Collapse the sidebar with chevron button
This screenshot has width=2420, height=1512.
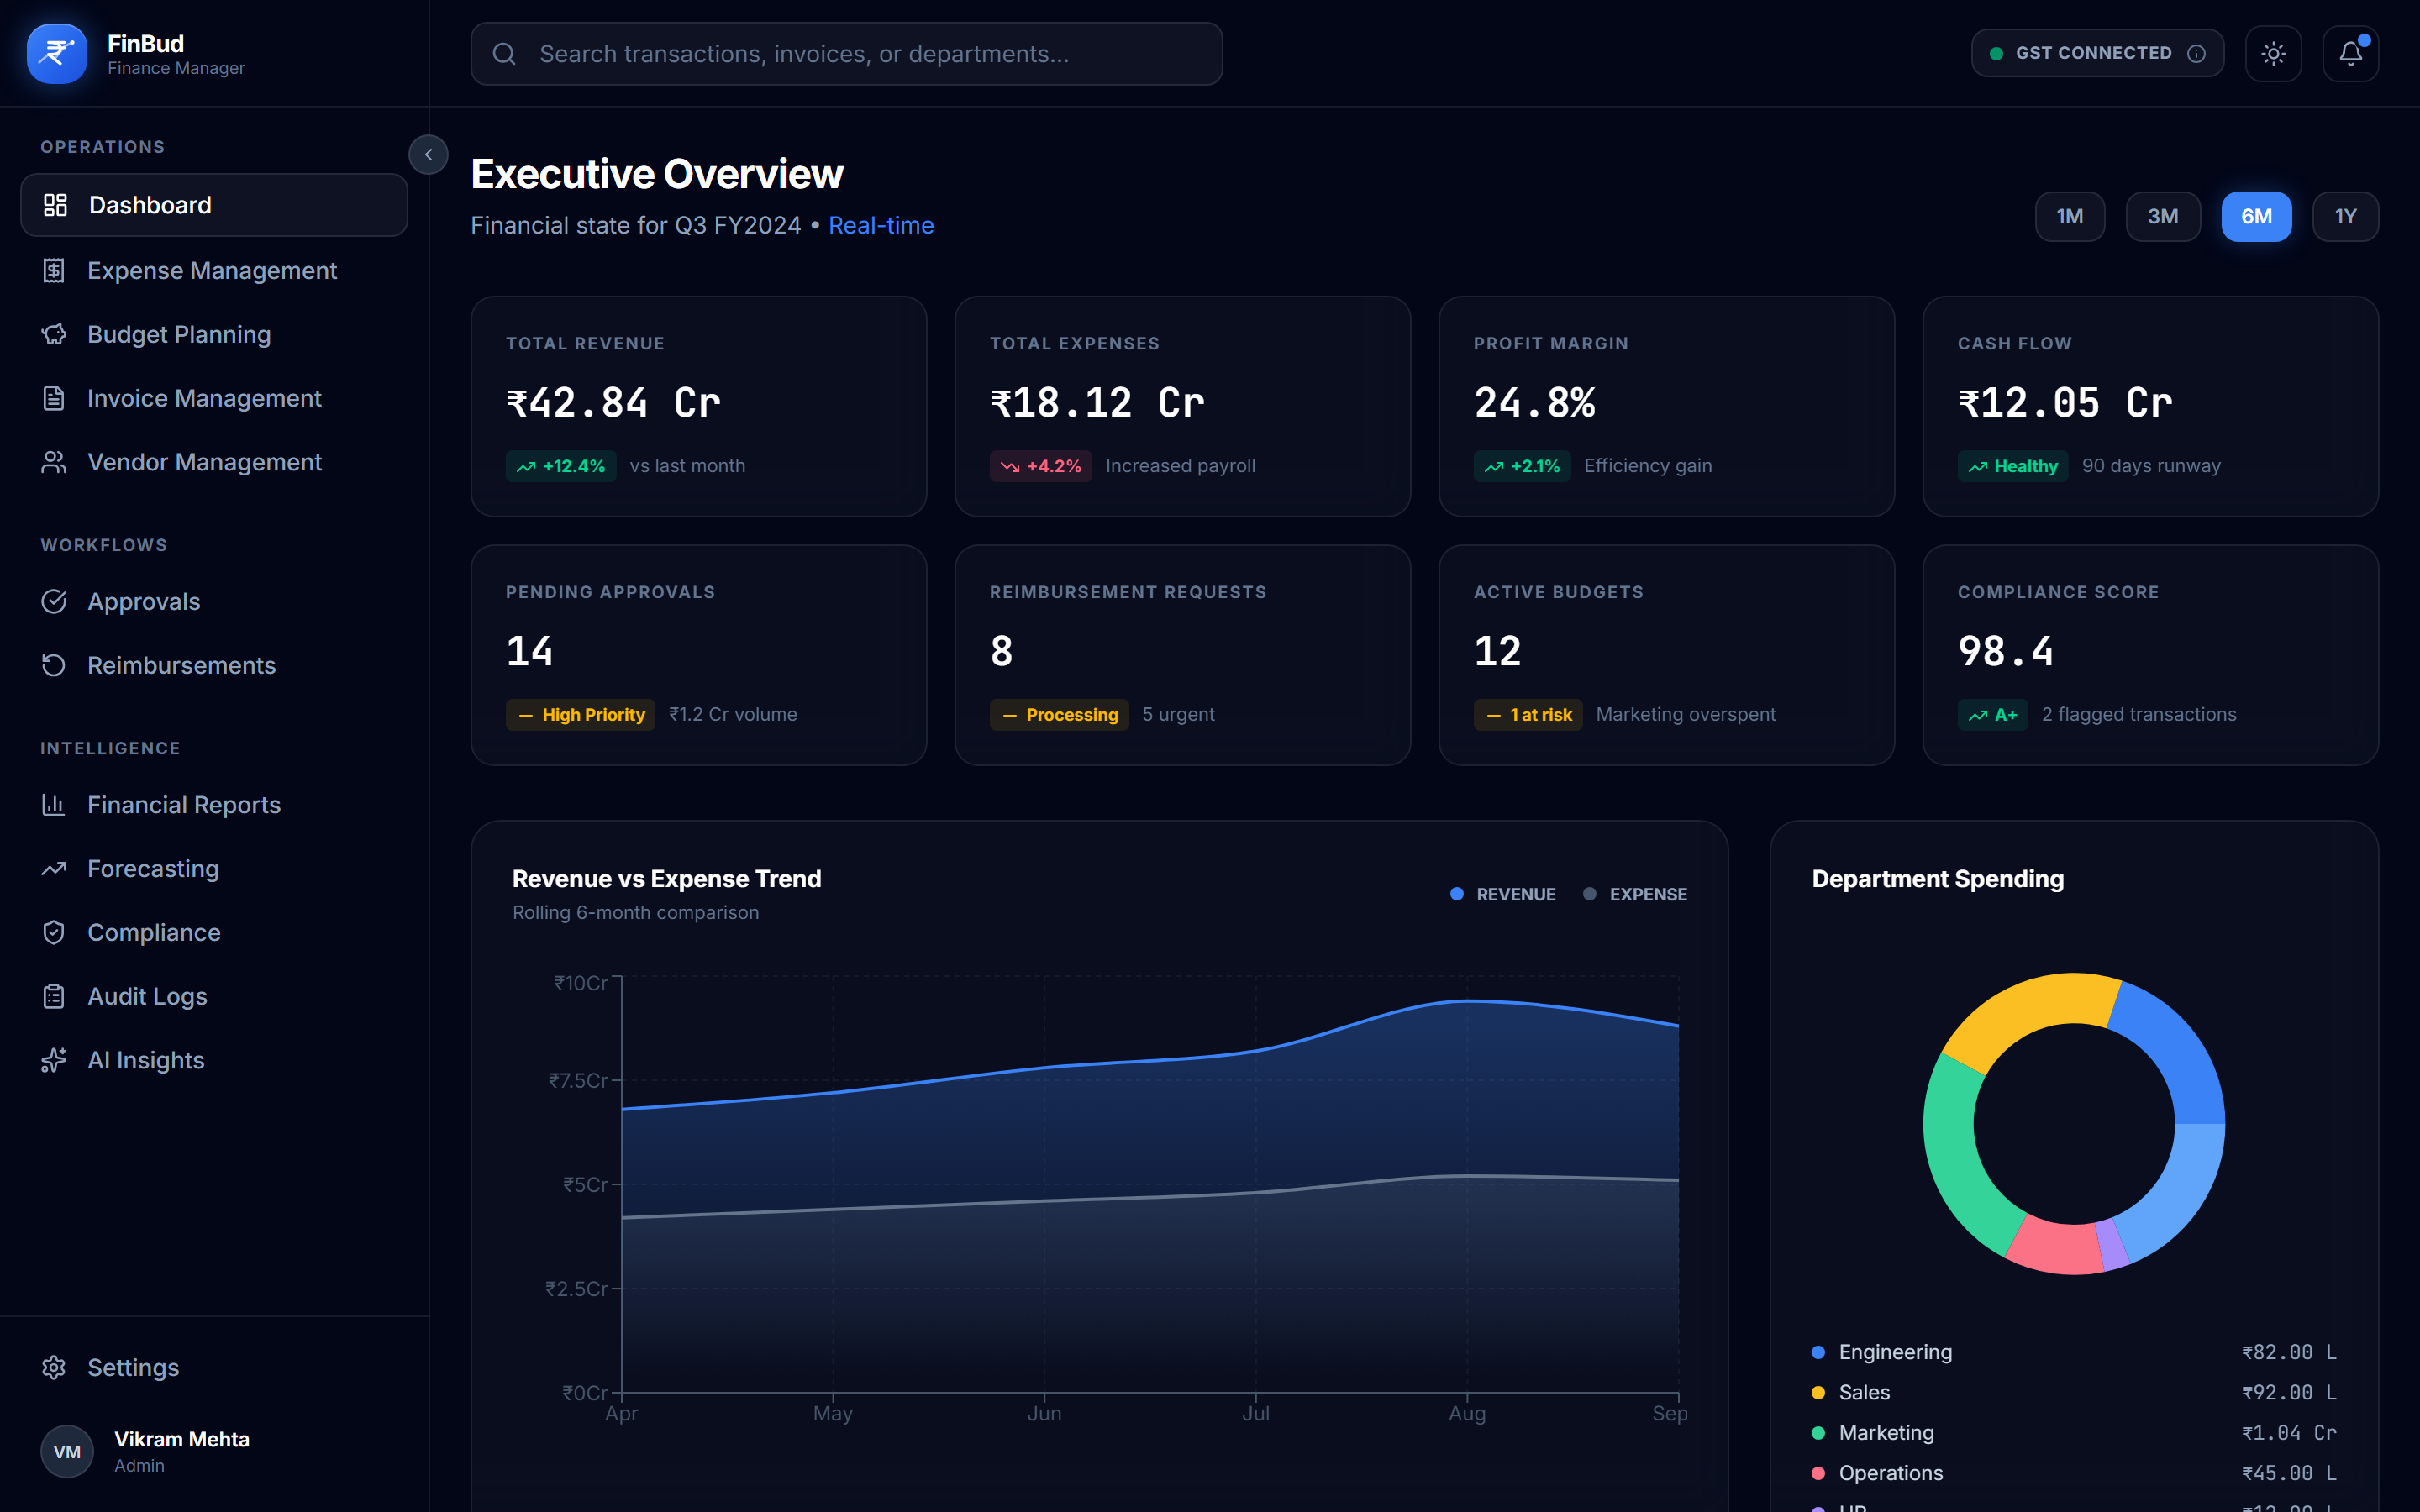428,155
